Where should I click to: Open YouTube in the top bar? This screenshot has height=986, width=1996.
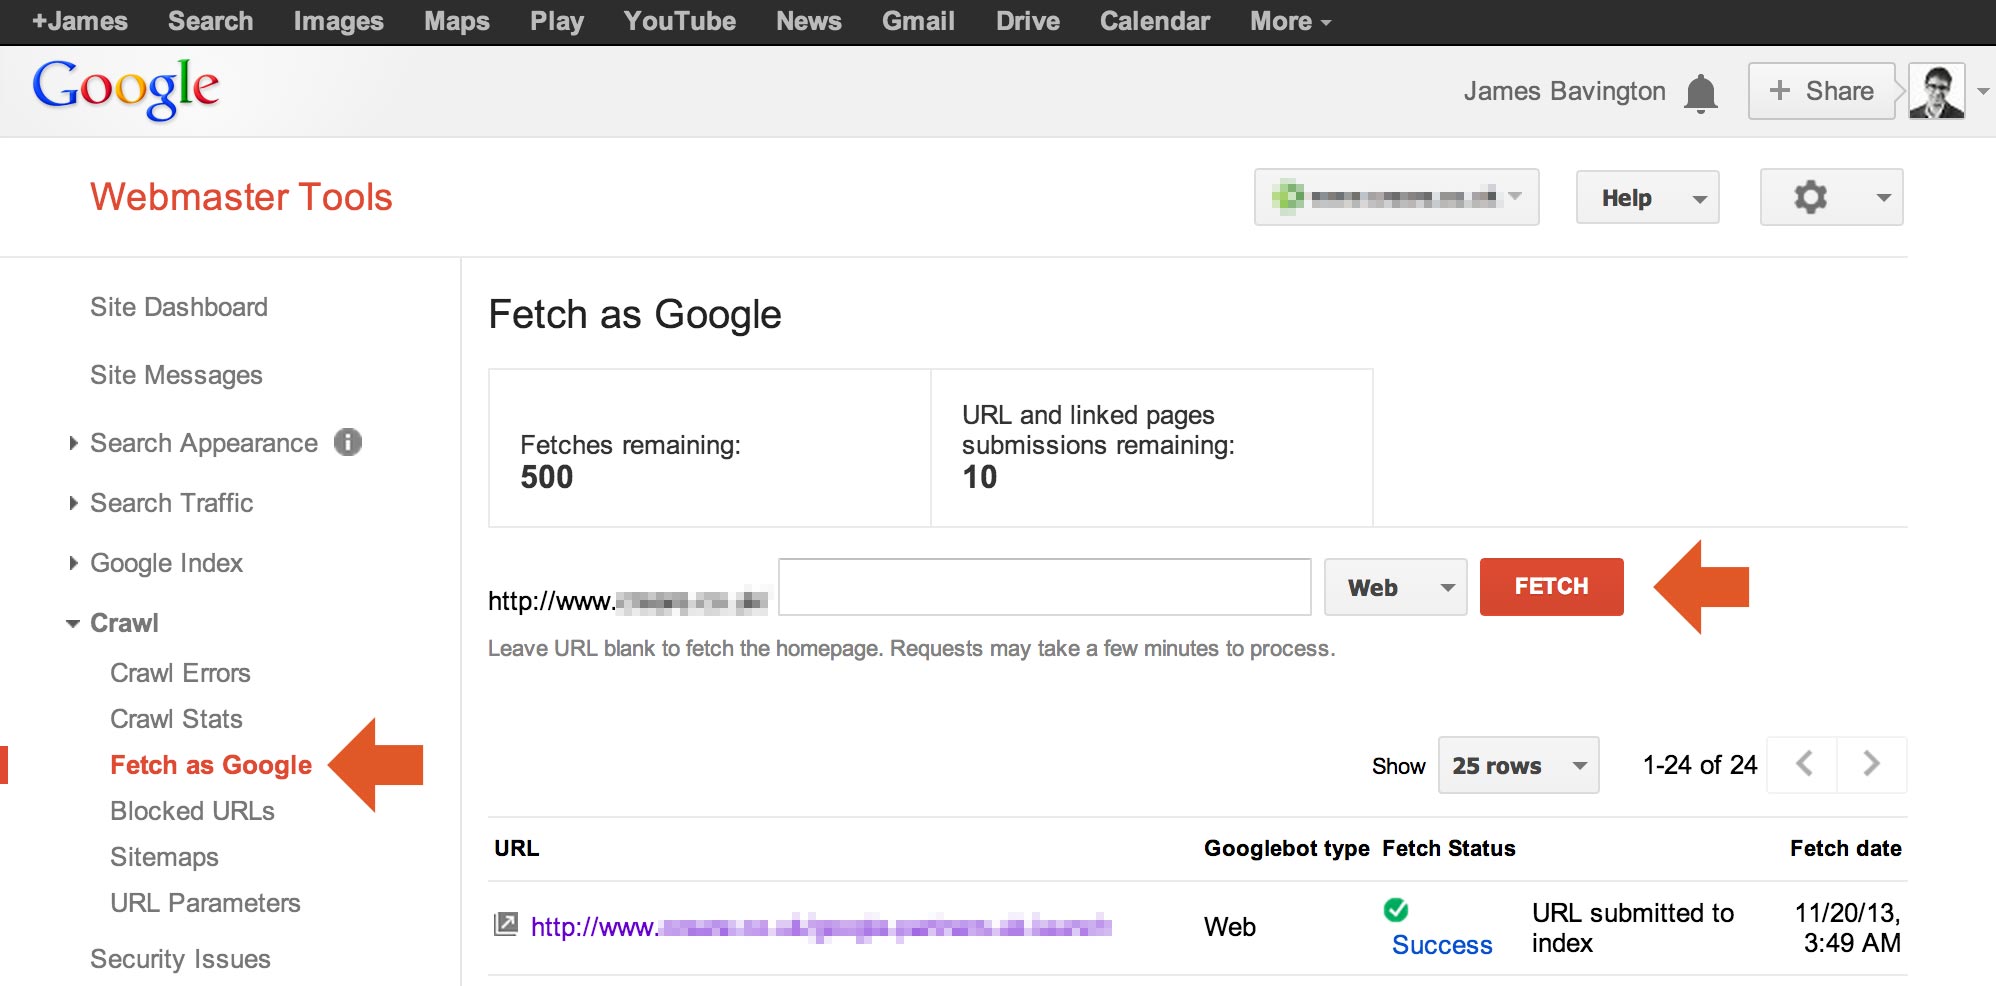pyautogui.click(x=679, y=21)
